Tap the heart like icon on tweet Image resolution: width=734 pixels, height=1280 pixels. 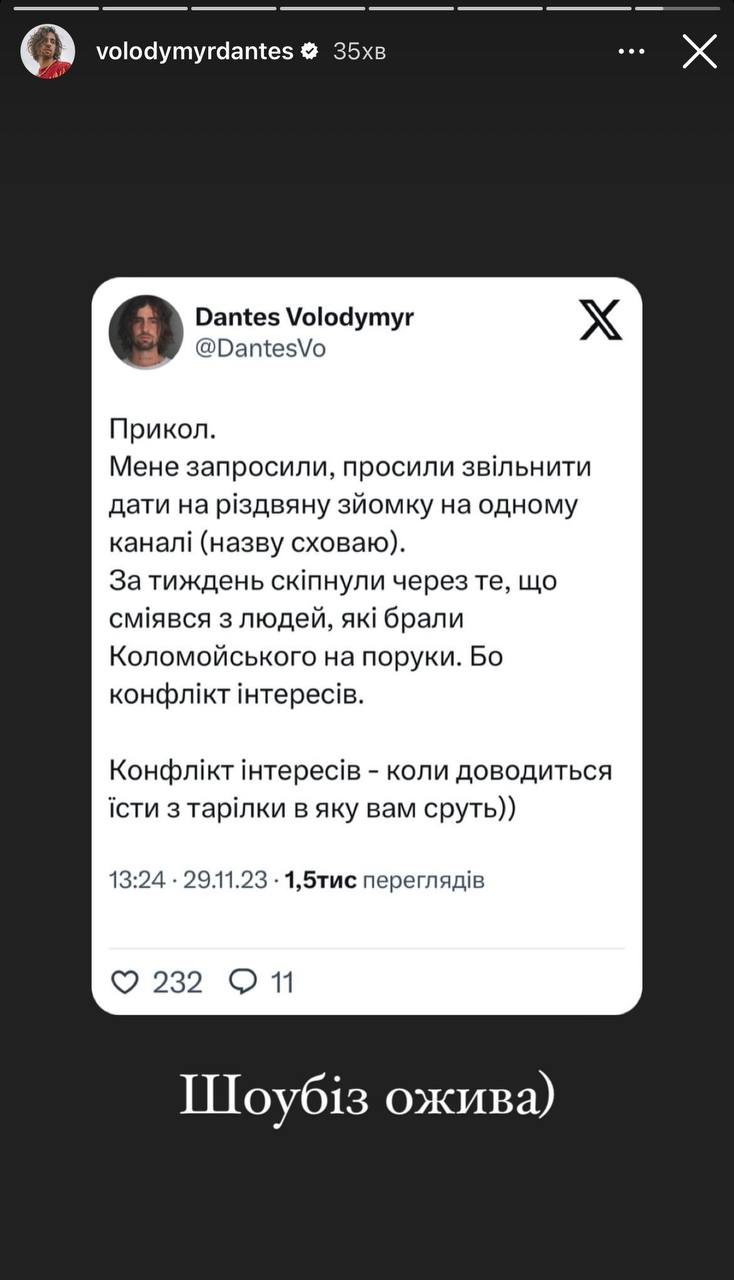point(124,982)
